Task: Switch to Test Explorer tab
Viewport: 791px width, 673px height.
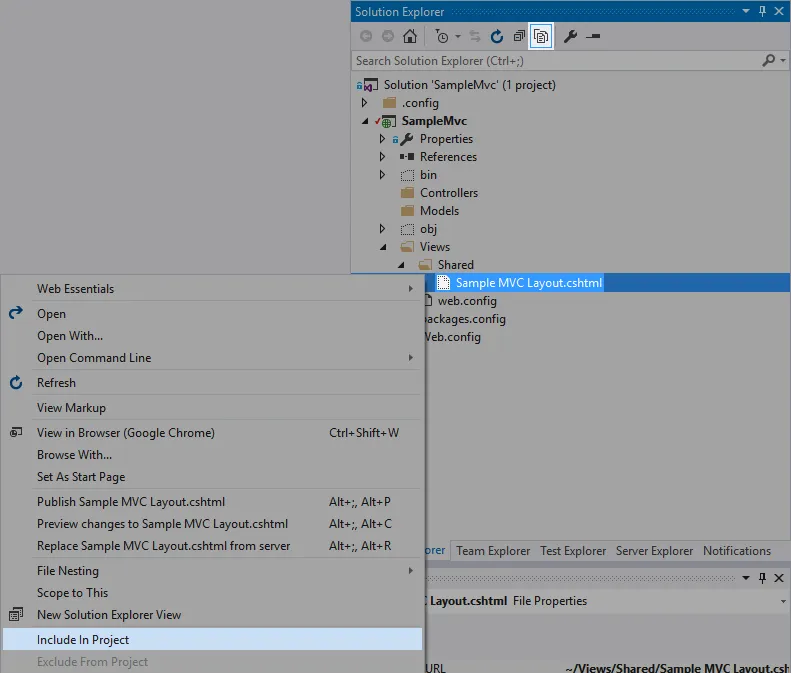Action: (573, 551)
